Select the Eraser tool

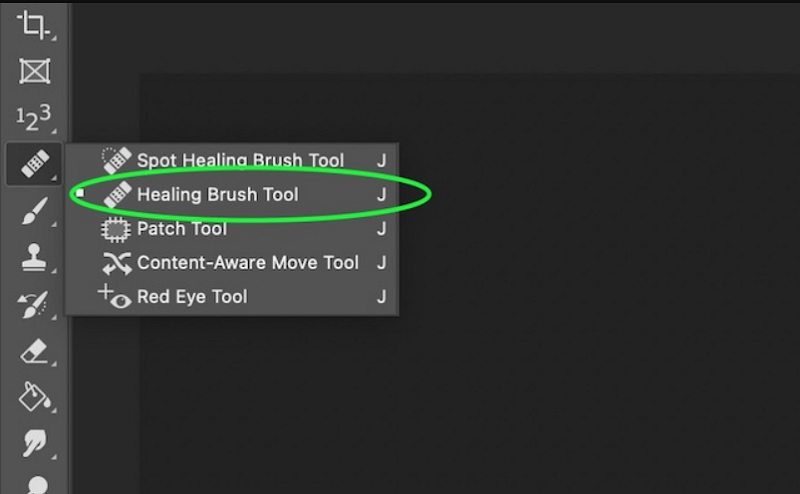pos(35,351)
